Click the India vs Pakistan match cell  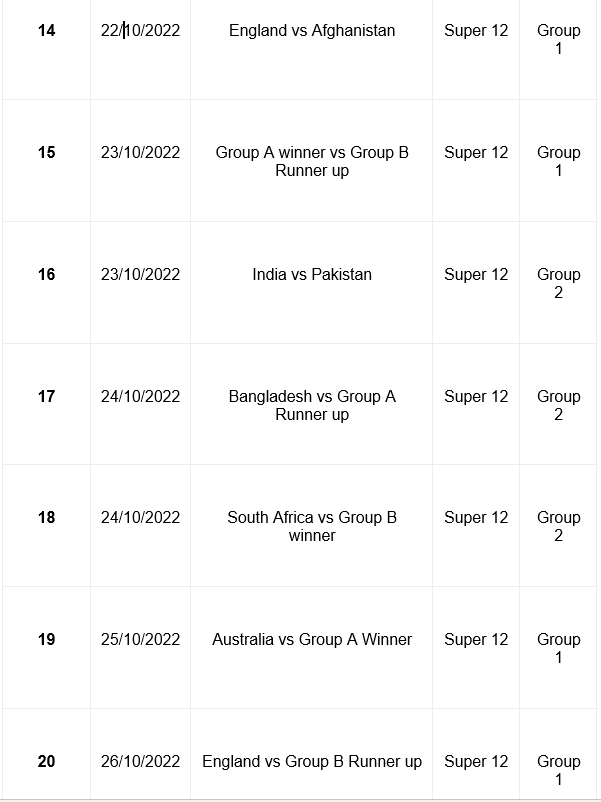(311, 282)
